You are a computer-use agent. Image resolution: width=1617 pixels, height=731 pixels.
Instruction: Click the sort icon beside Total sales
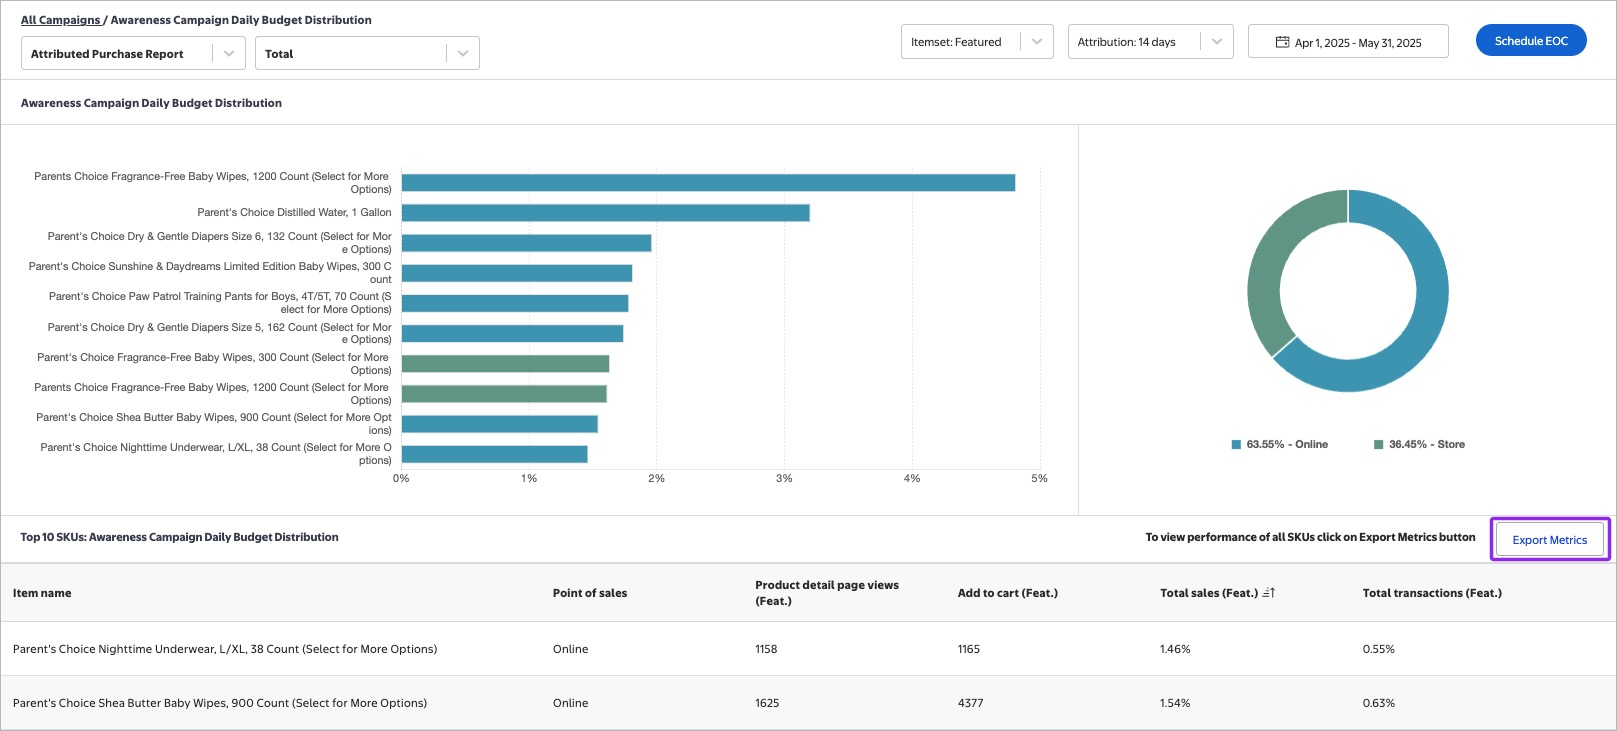point(1269,593)
